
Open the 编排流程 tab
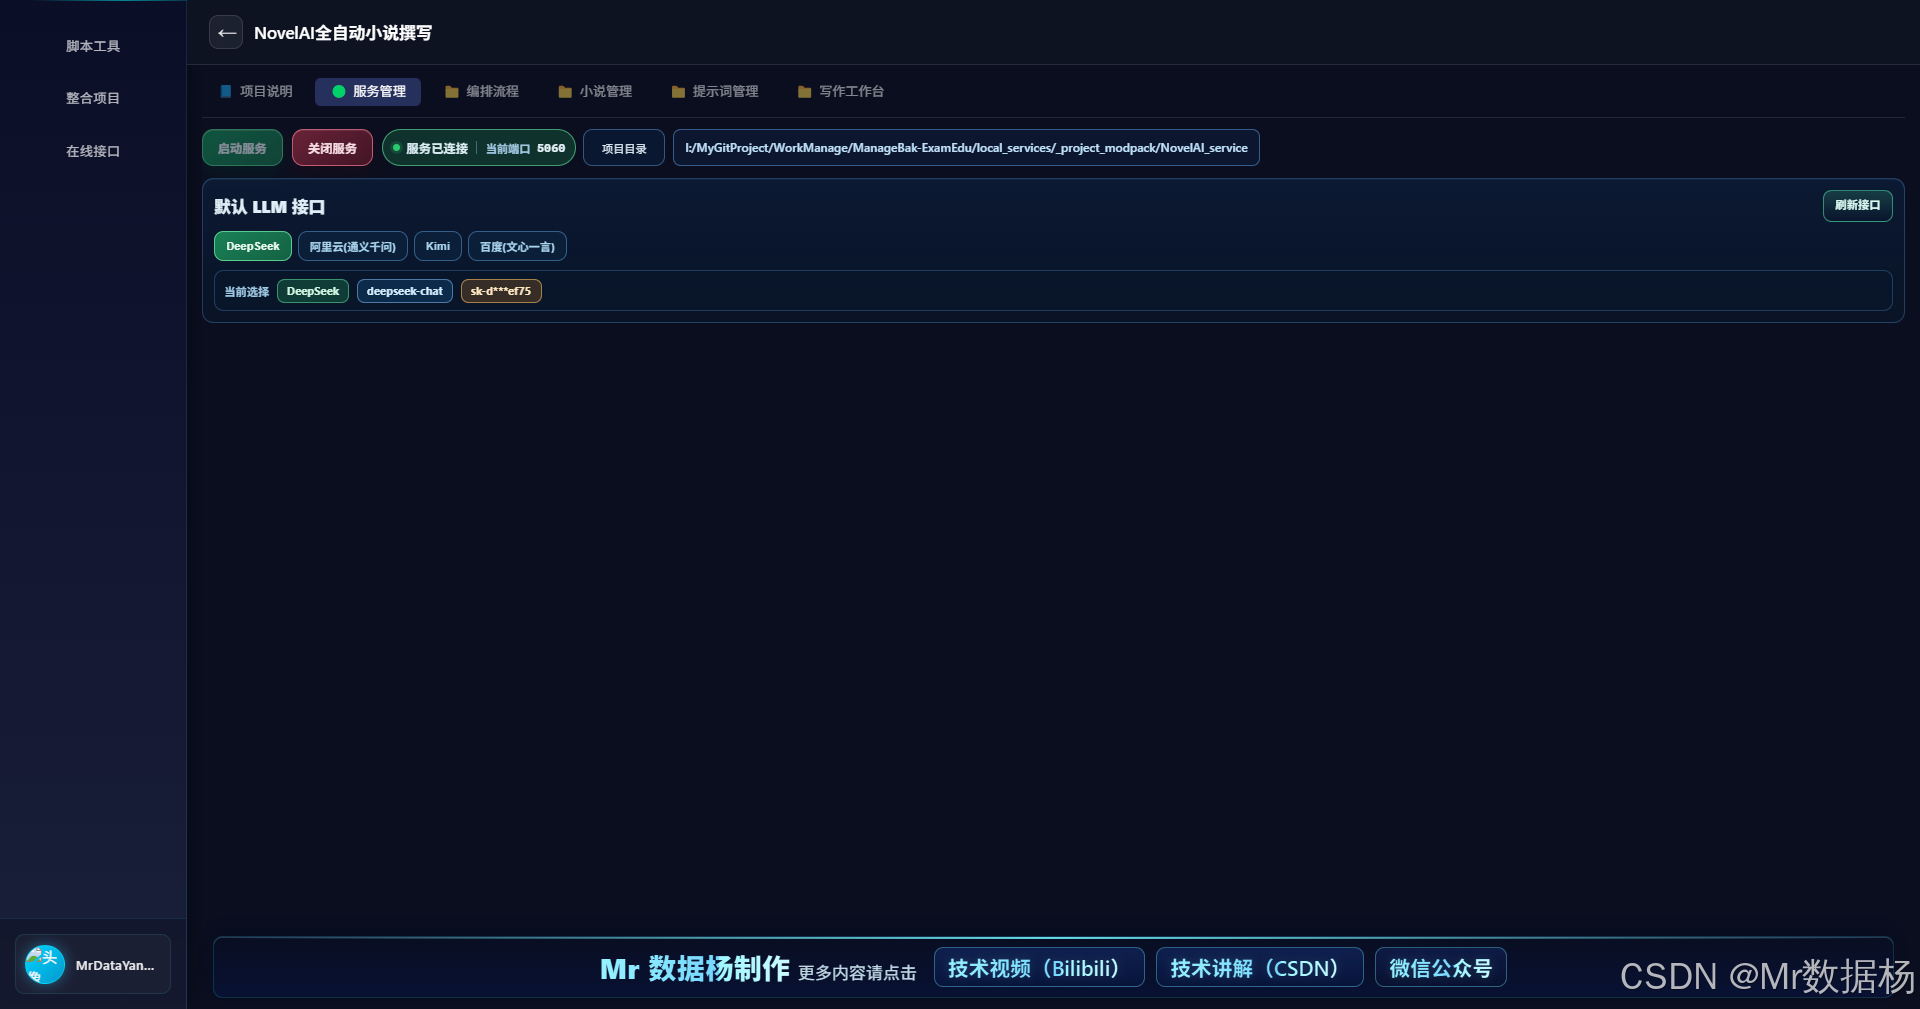tap(482, 91)
